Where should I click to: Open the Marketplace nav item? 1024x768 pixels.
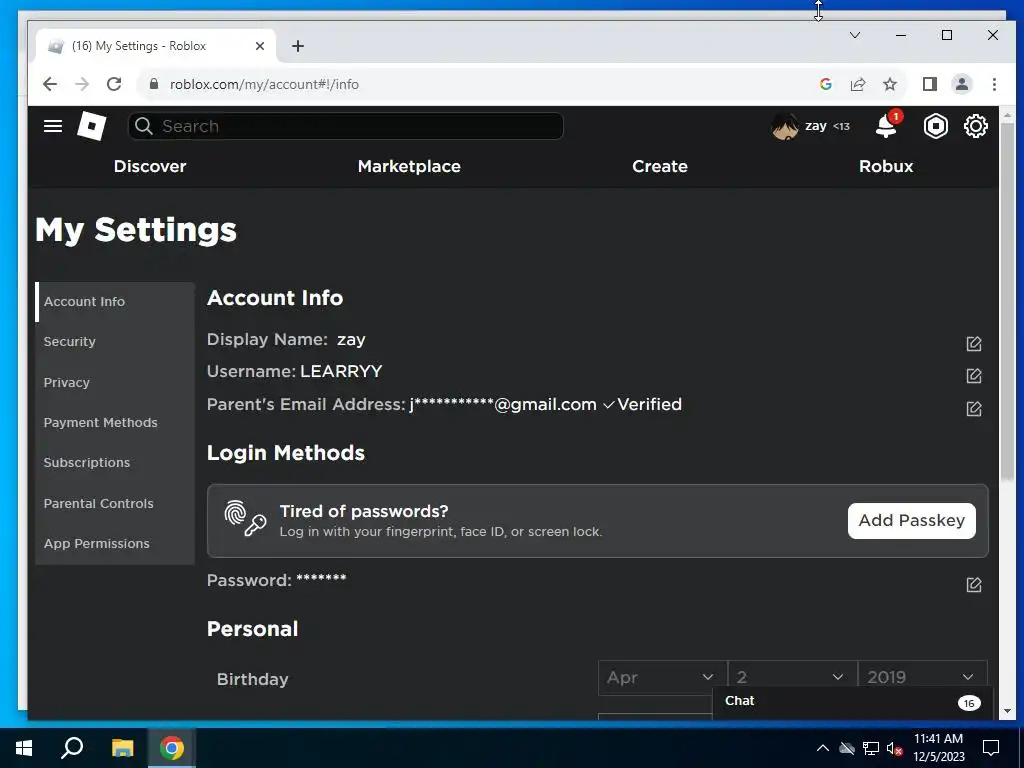coord(409,167)
